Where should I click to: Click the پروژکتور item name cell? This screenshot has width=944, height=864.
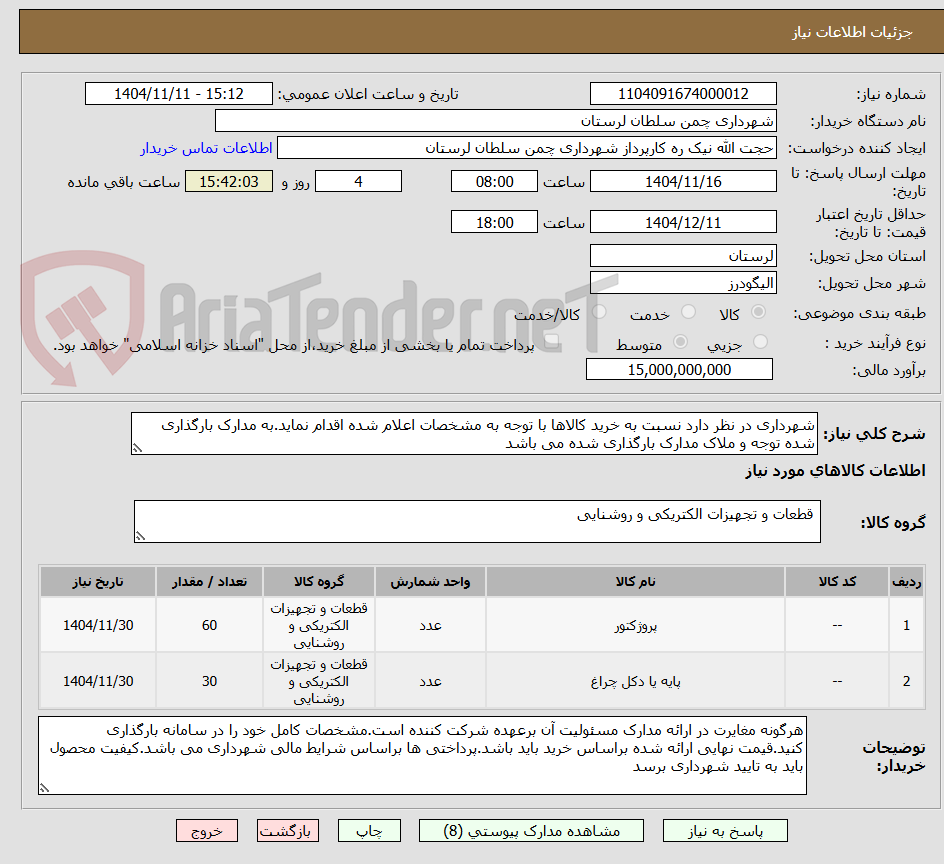pos(635,626)
